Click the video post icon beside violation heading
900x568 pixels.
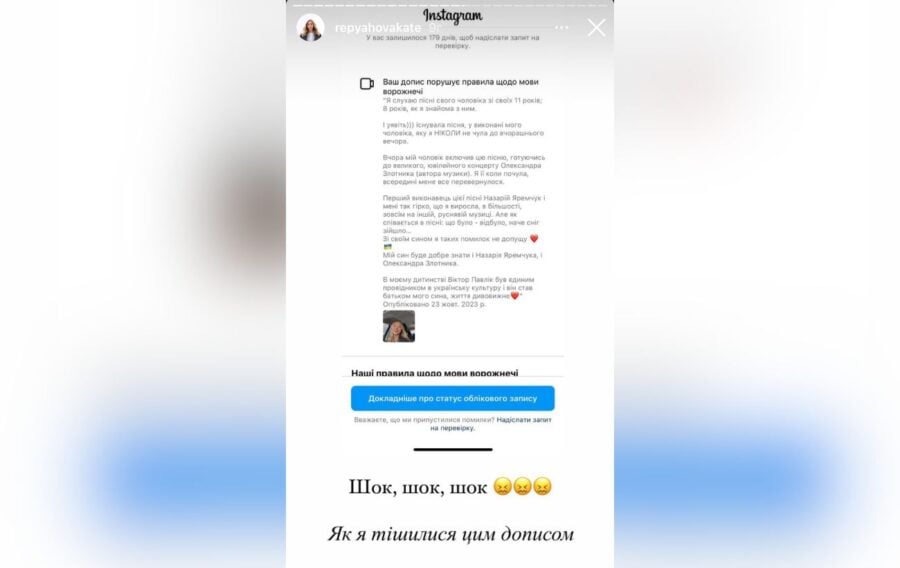pos(367,84)
